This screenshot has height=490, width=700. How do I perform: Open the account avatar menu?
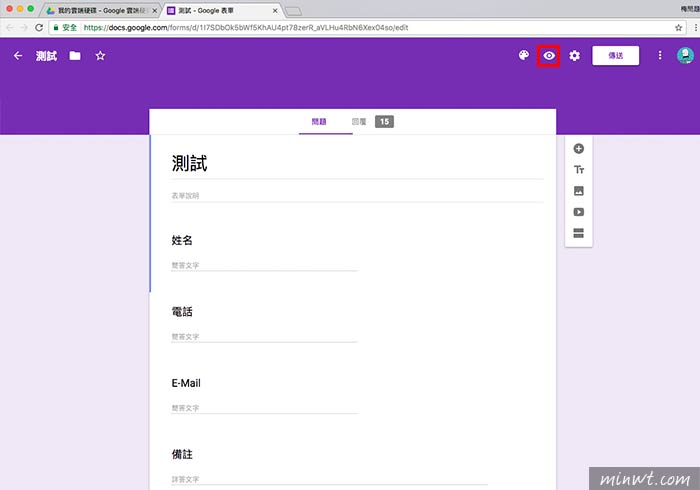[685, 55]
